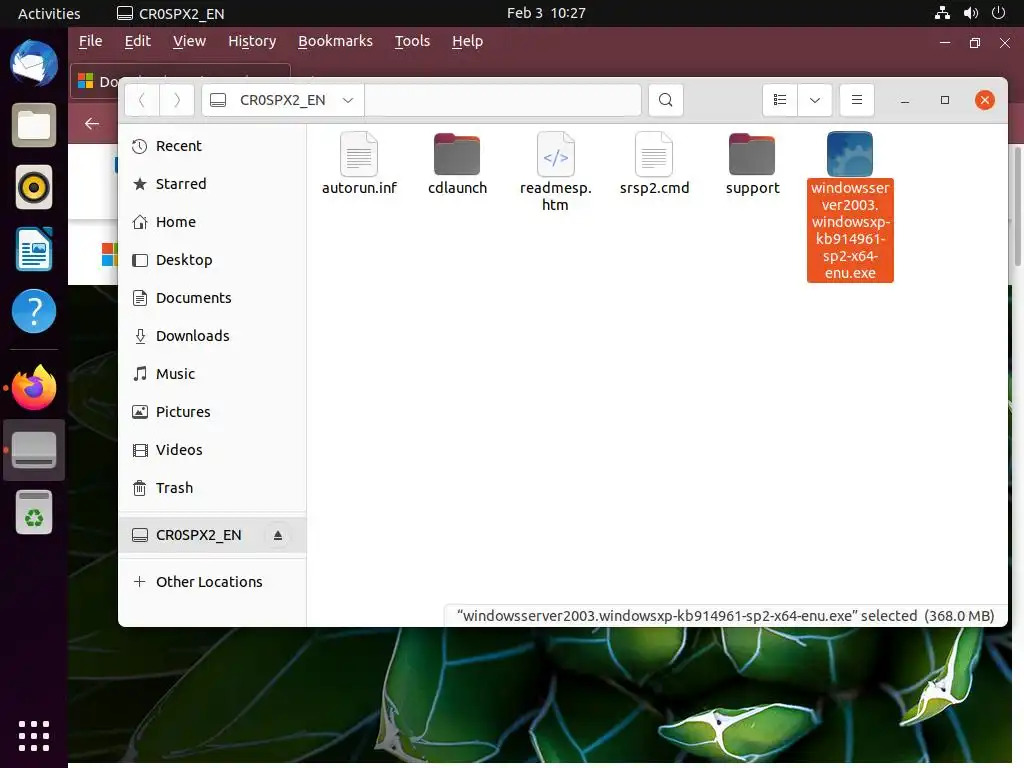
Task: Open Trash from the dock
Action: 34,512
